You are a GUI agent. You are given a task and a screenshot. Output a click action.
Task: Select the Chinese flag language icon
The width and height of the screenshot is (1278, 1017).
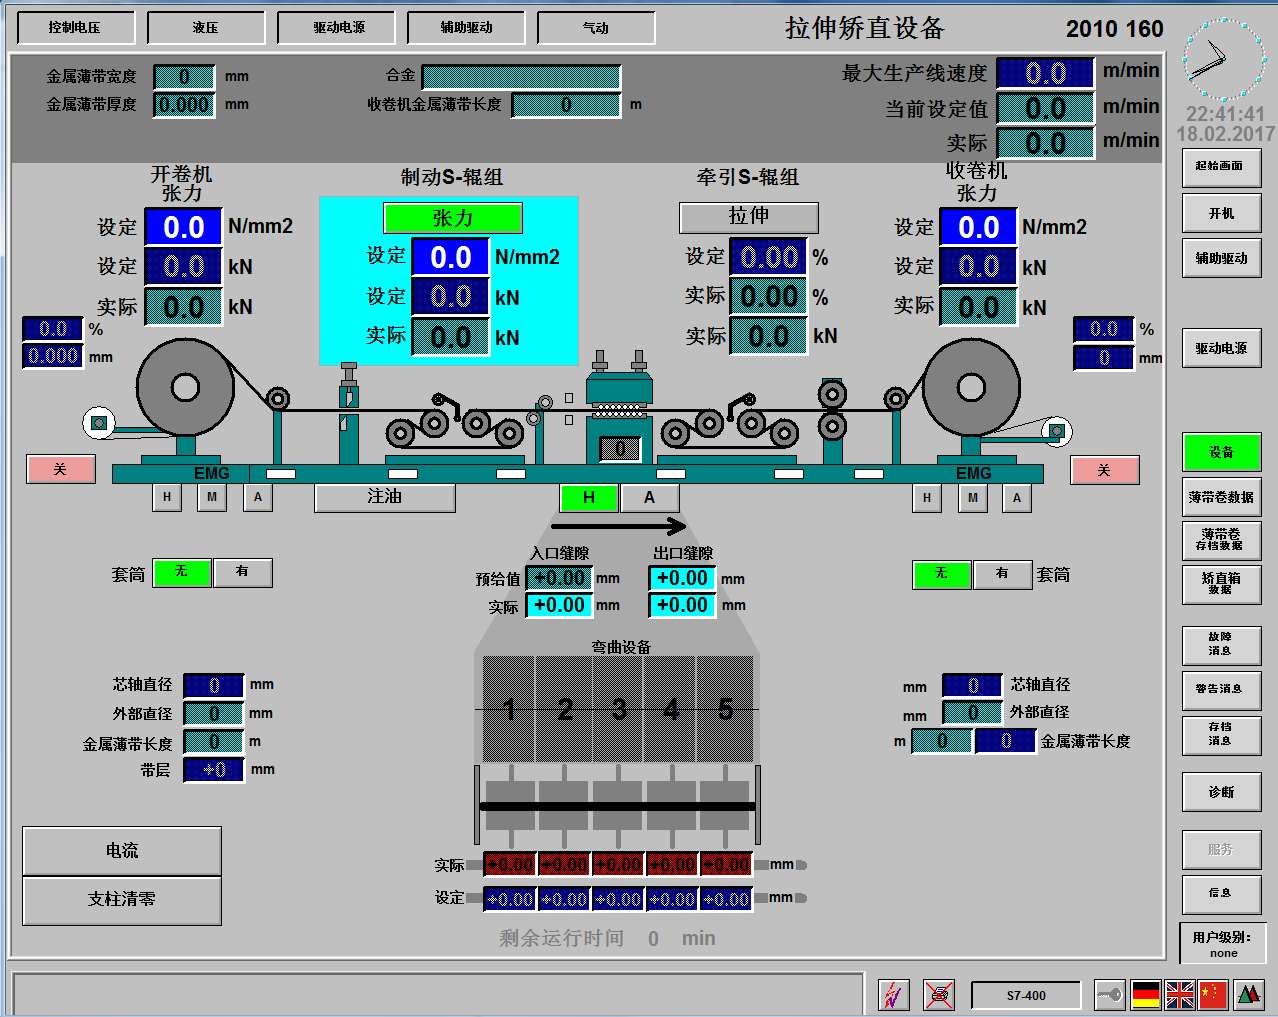[x=1213, y=995]
